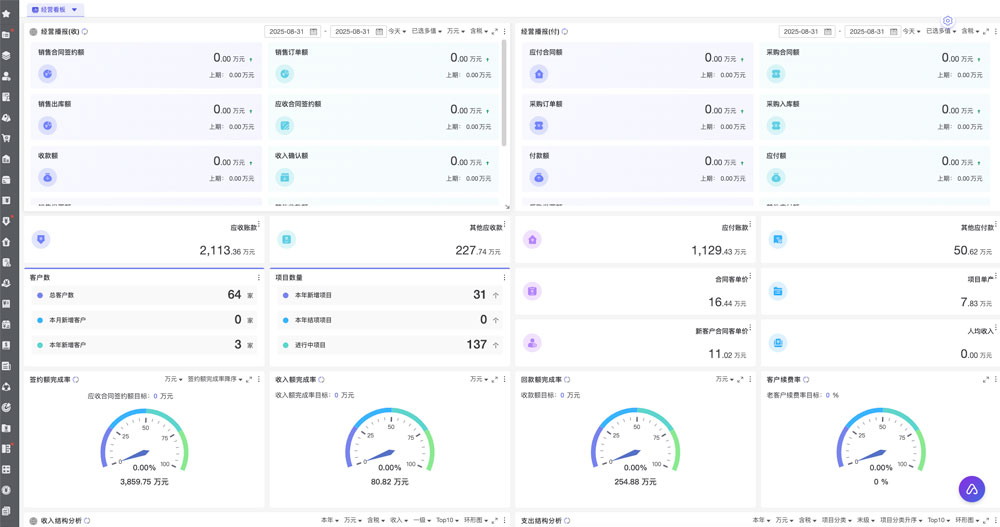Click the 经营播报(收) panel scrollbar

(x=503, y=90)
